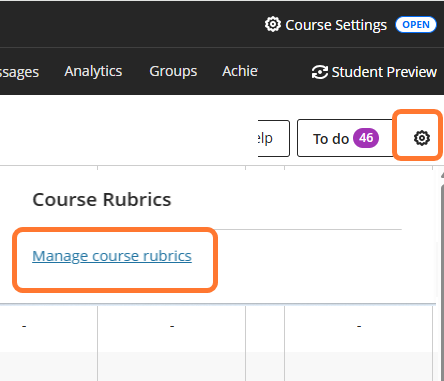444x381 pixels.
Task: Click the Course Settings label
Action: click(336, 25)
